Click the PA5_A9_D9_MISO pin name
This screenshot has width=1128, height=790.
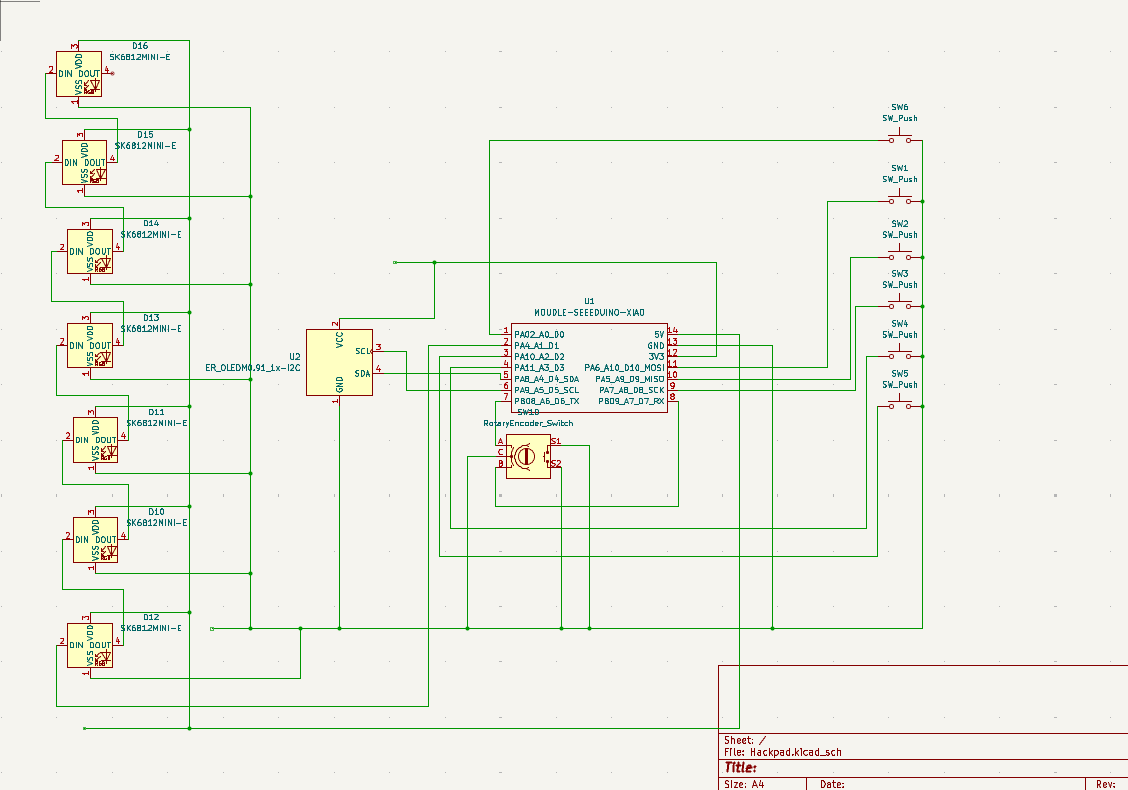coord(629,379)
